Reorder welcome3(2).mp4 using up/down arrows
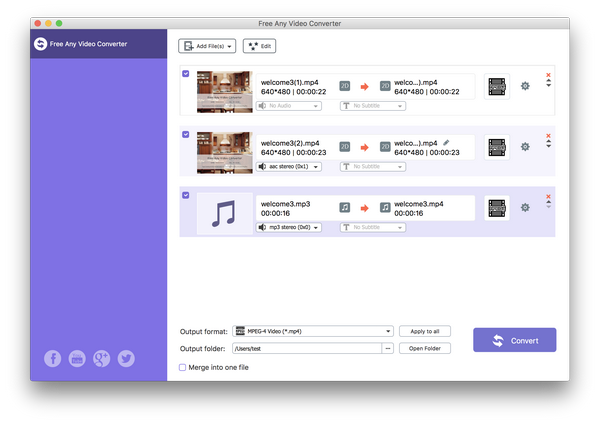Viewport: 600px width, 424px height. [549, 144]
